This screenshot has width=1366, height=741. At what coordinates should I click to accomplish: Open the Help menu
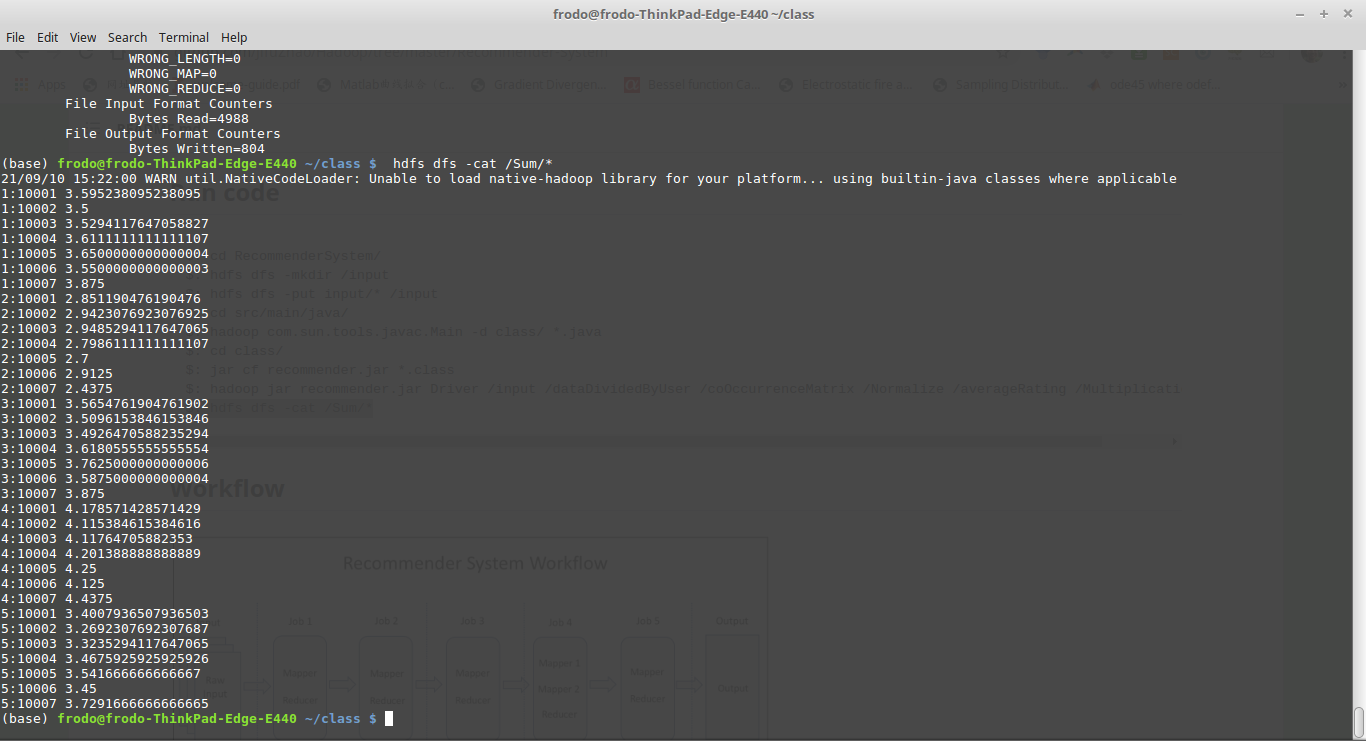(234, 37)
